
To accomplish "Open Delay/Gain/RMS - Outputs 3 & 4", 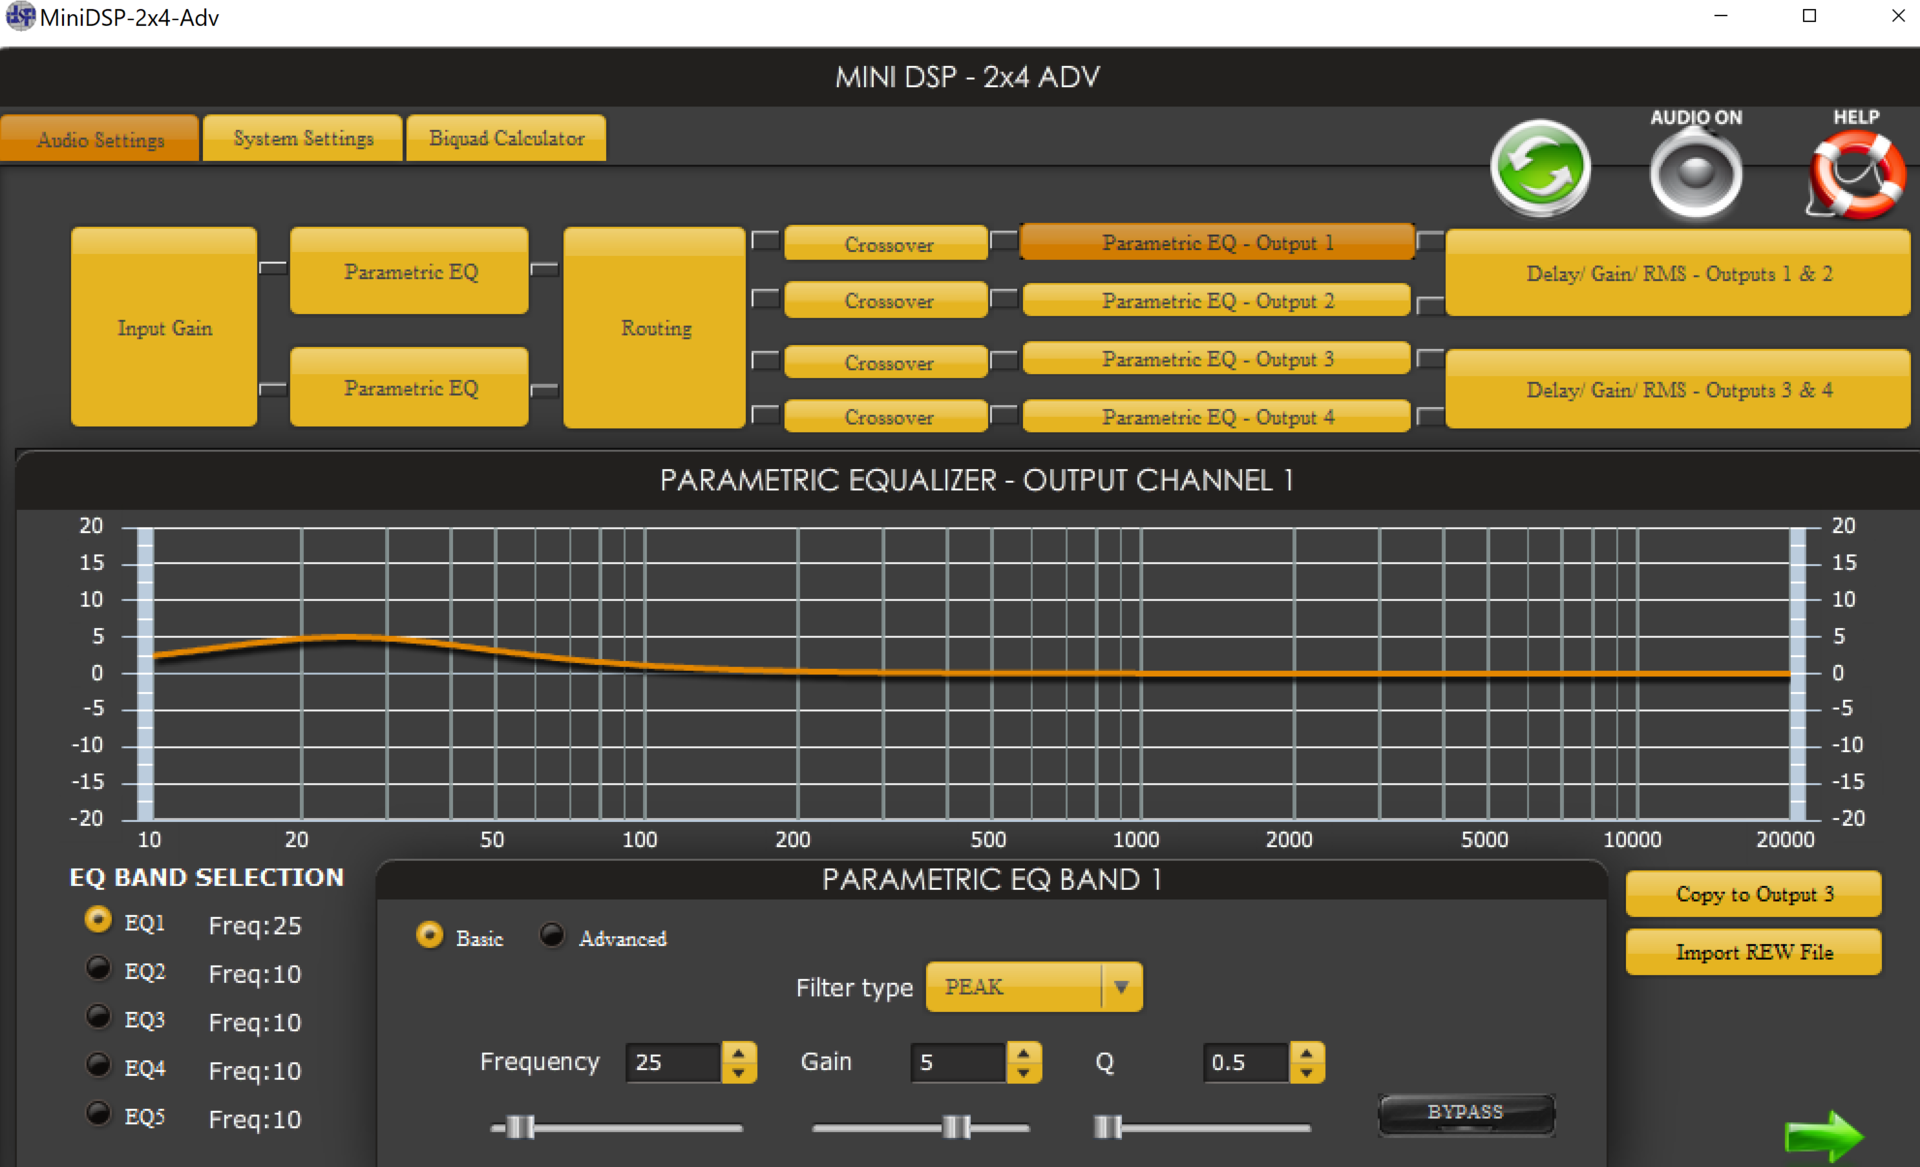I will [1678, 390].
